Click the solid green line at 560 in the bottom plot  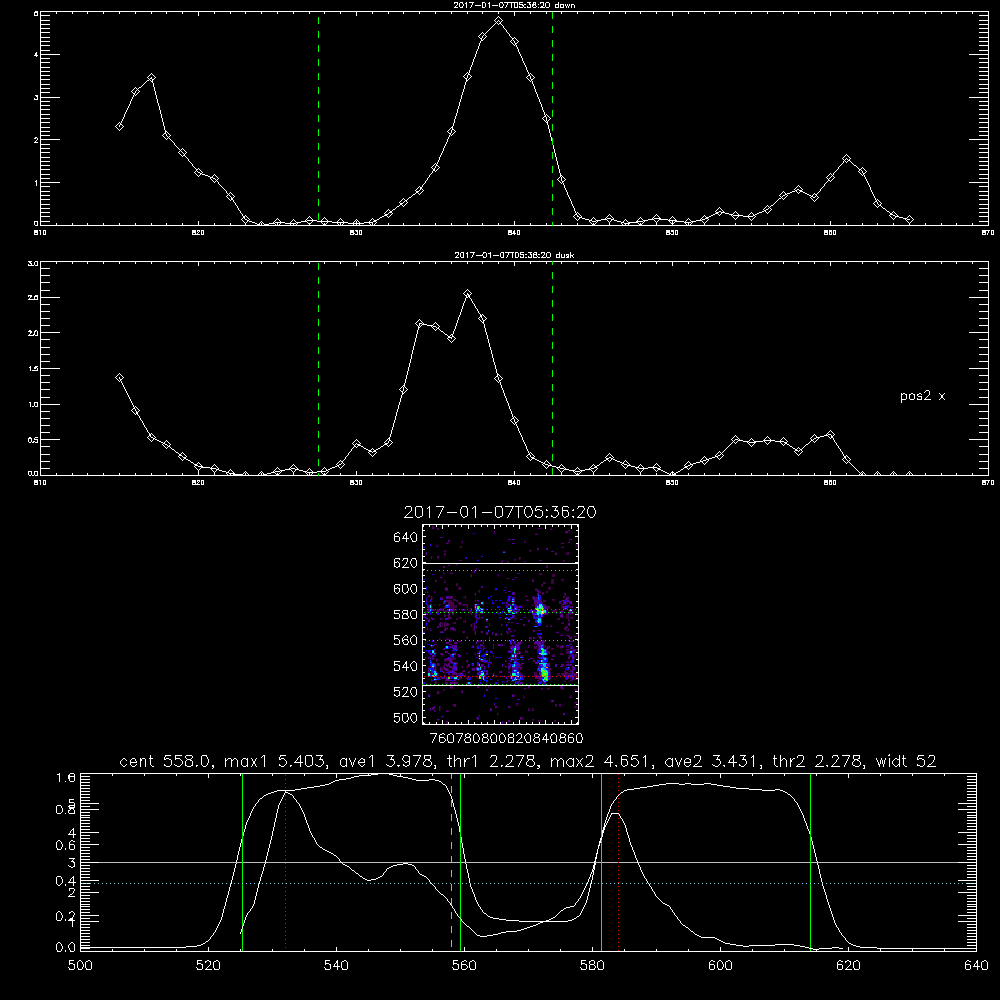(x=460, y=861)
